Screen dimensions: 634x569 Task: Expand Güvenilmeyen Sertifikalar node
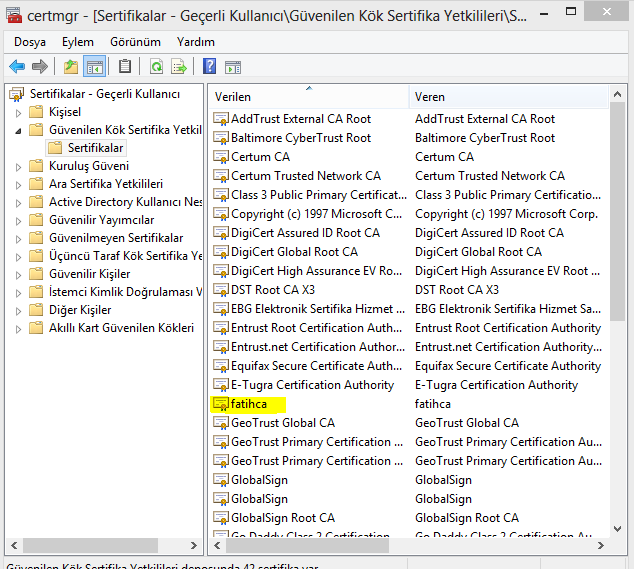(18, 239)
